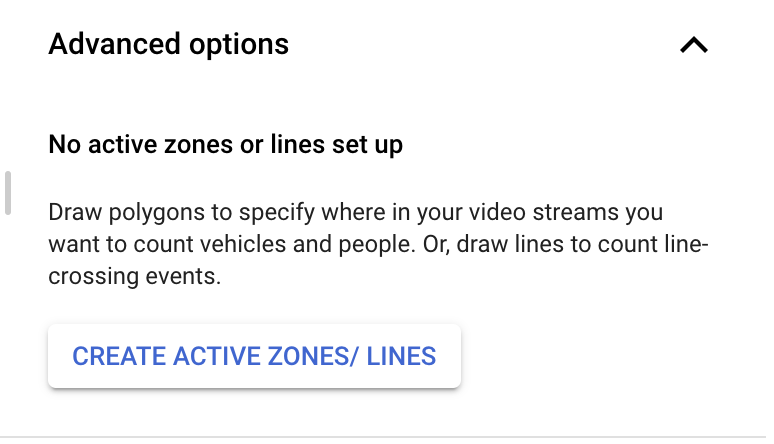Click the CREATE ACTIVE ZONES/ LINES button
This screenshot has height=444, width=774.
254,356
